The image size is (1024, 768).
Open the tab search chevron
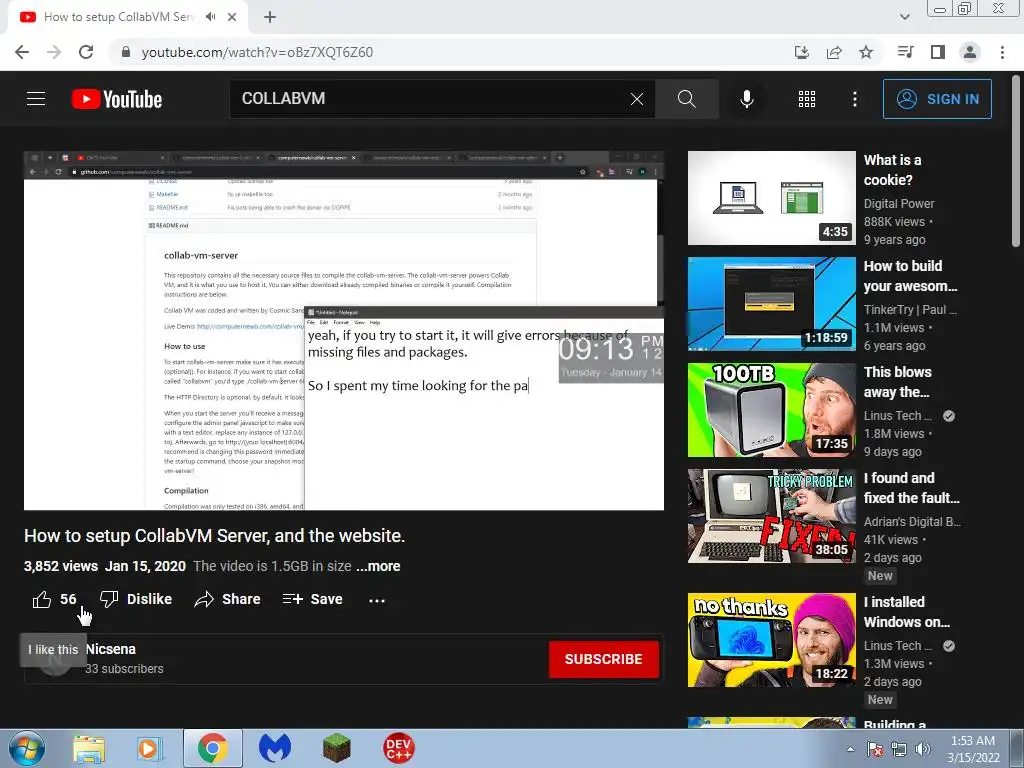pos(904,17)
